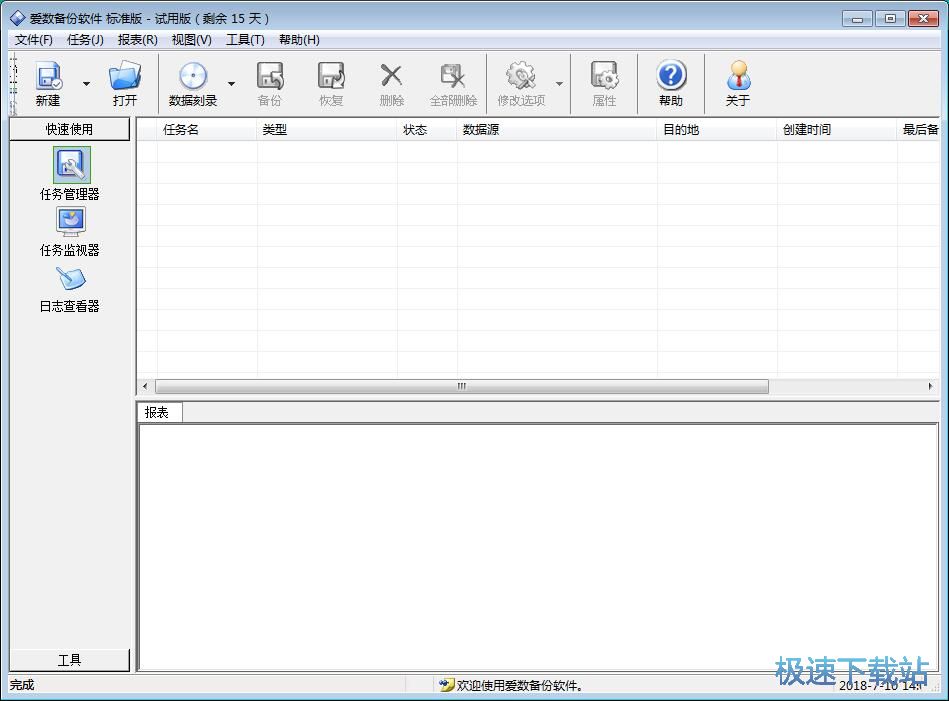Click the right scroll arrow of task list
The width and height of the screenshot is (949, 701).
931,386
